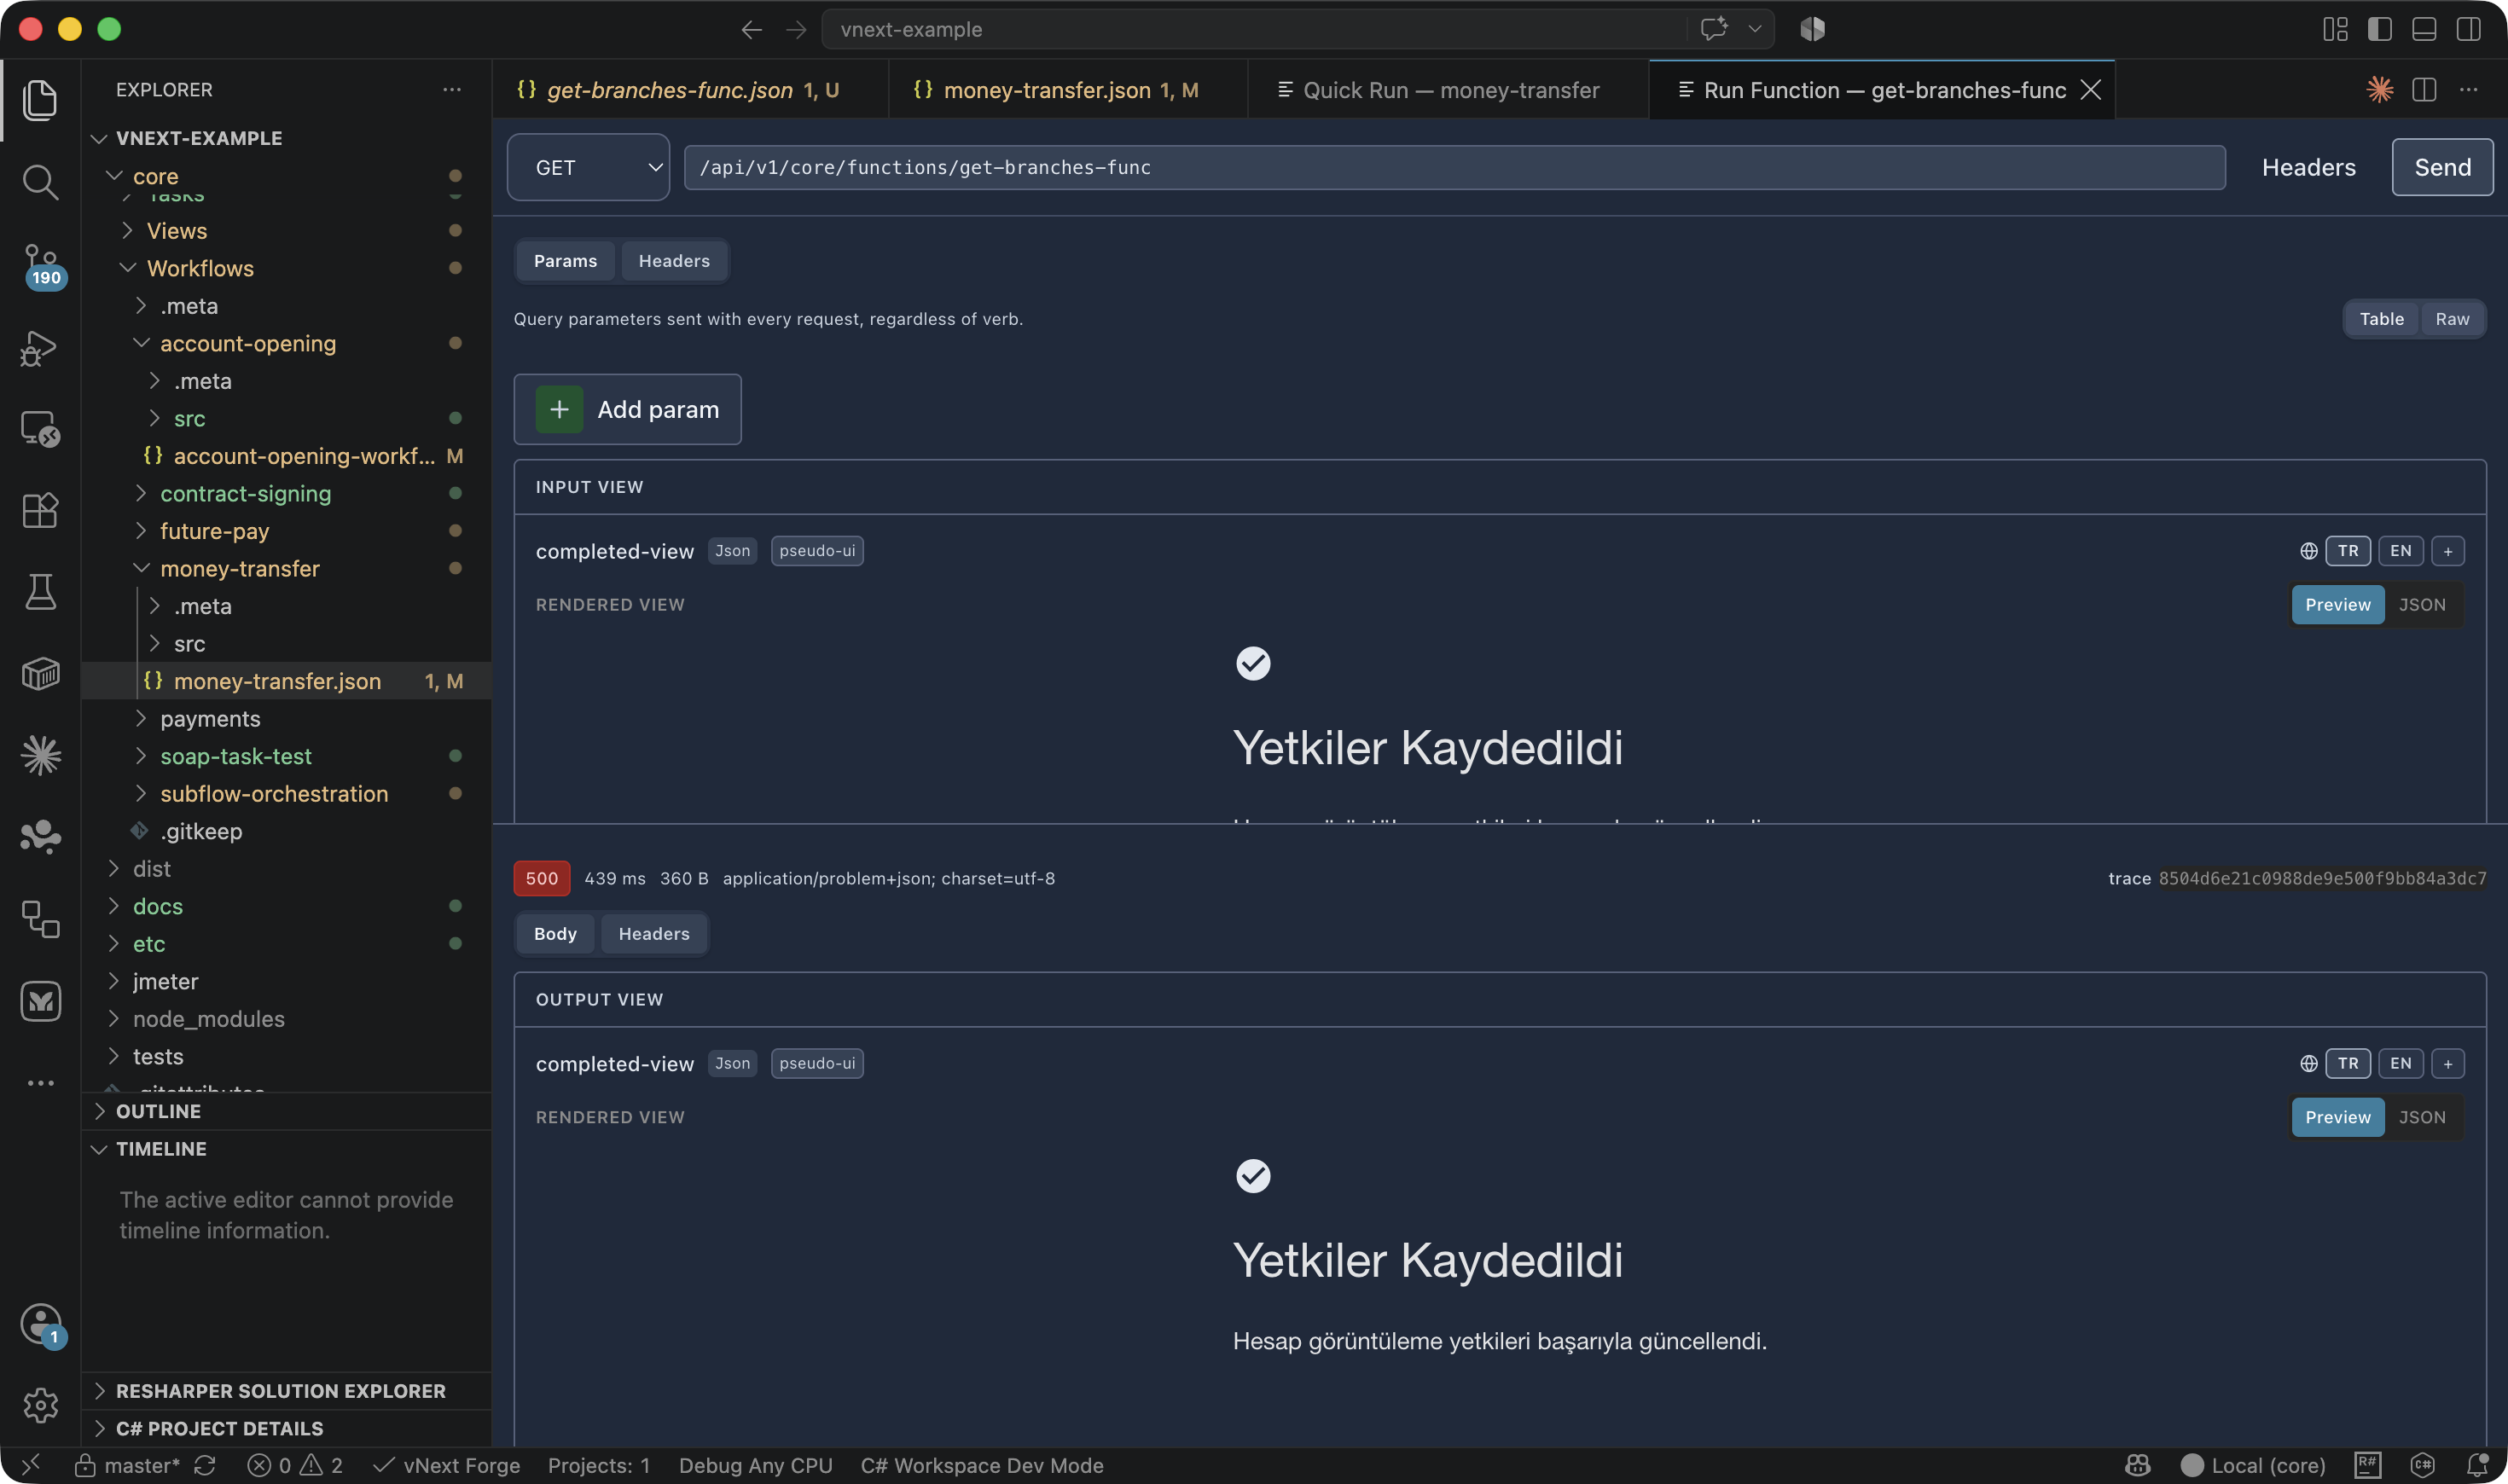
Task: Open the Manage settings gear
Action: [40, 1405]
